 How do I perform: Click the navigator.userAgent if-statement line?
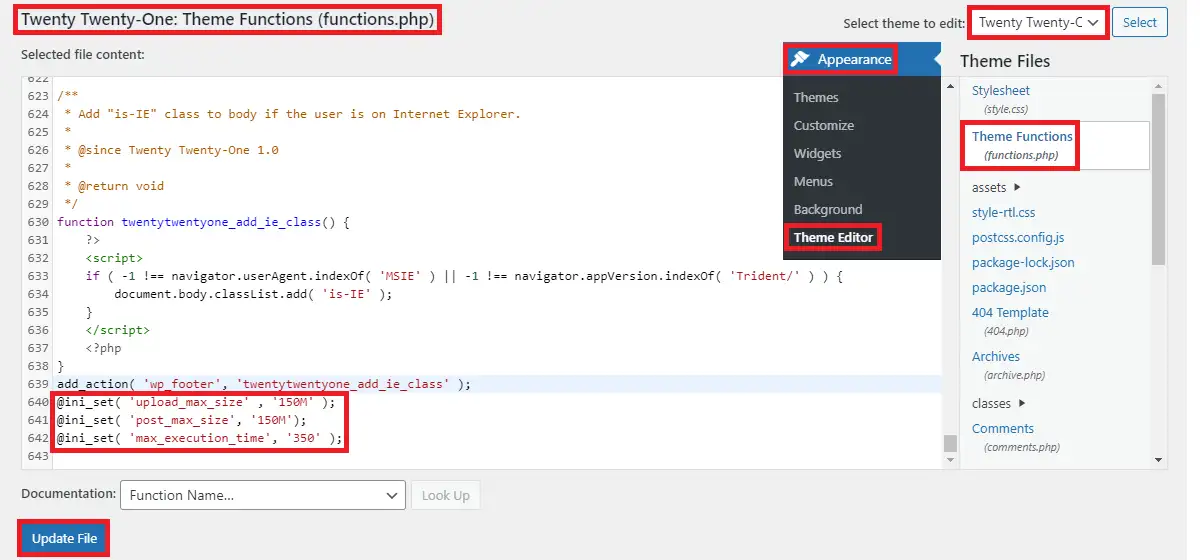[x=464, y=276]
